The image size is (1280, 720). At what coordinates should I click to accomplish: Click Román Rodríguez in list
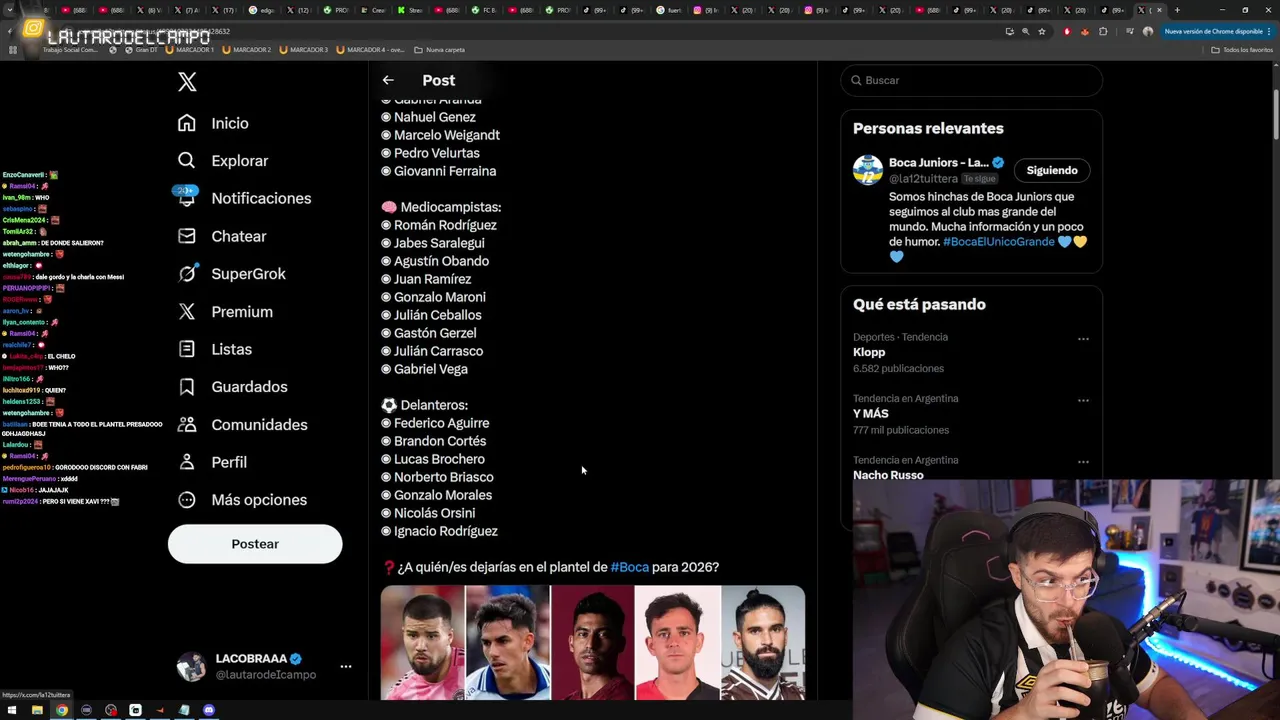tap(445, 225)
